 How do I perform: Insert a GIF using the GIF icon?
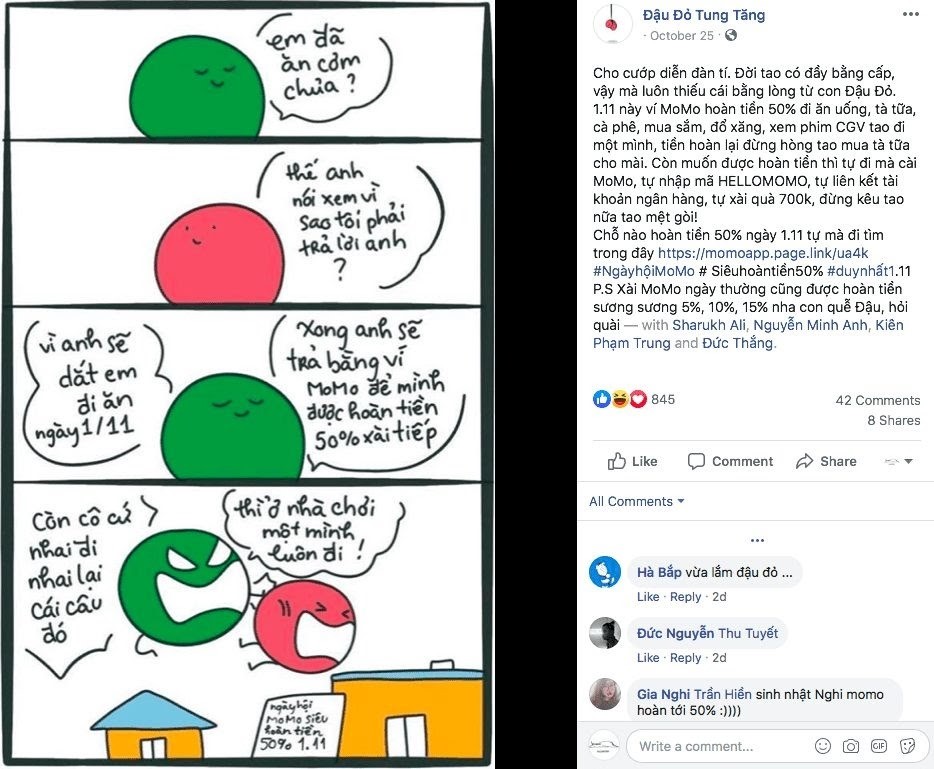879,746
